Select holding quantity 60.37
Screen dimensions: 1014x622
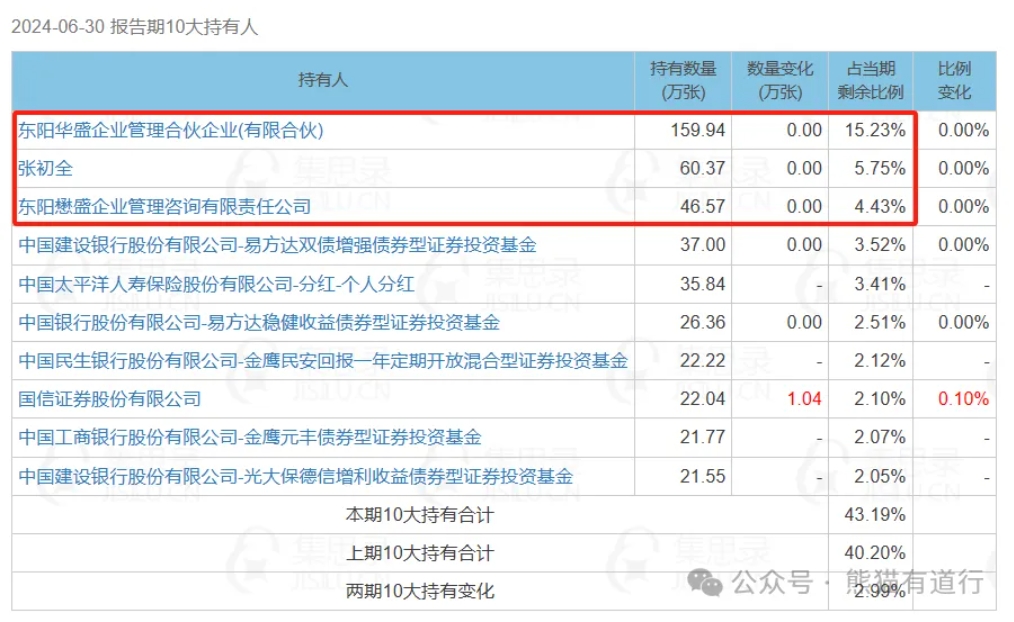(x=702, y=168)
